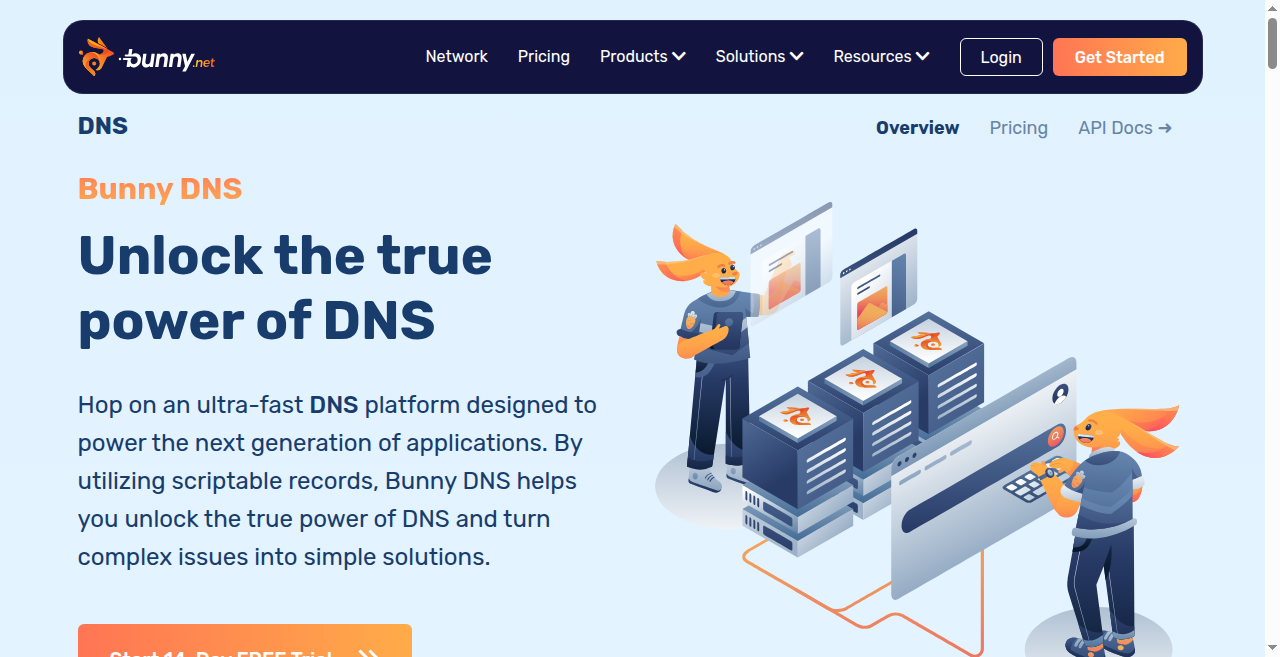
Task: Click the Login button
Action: click(x=1001, y=57)
